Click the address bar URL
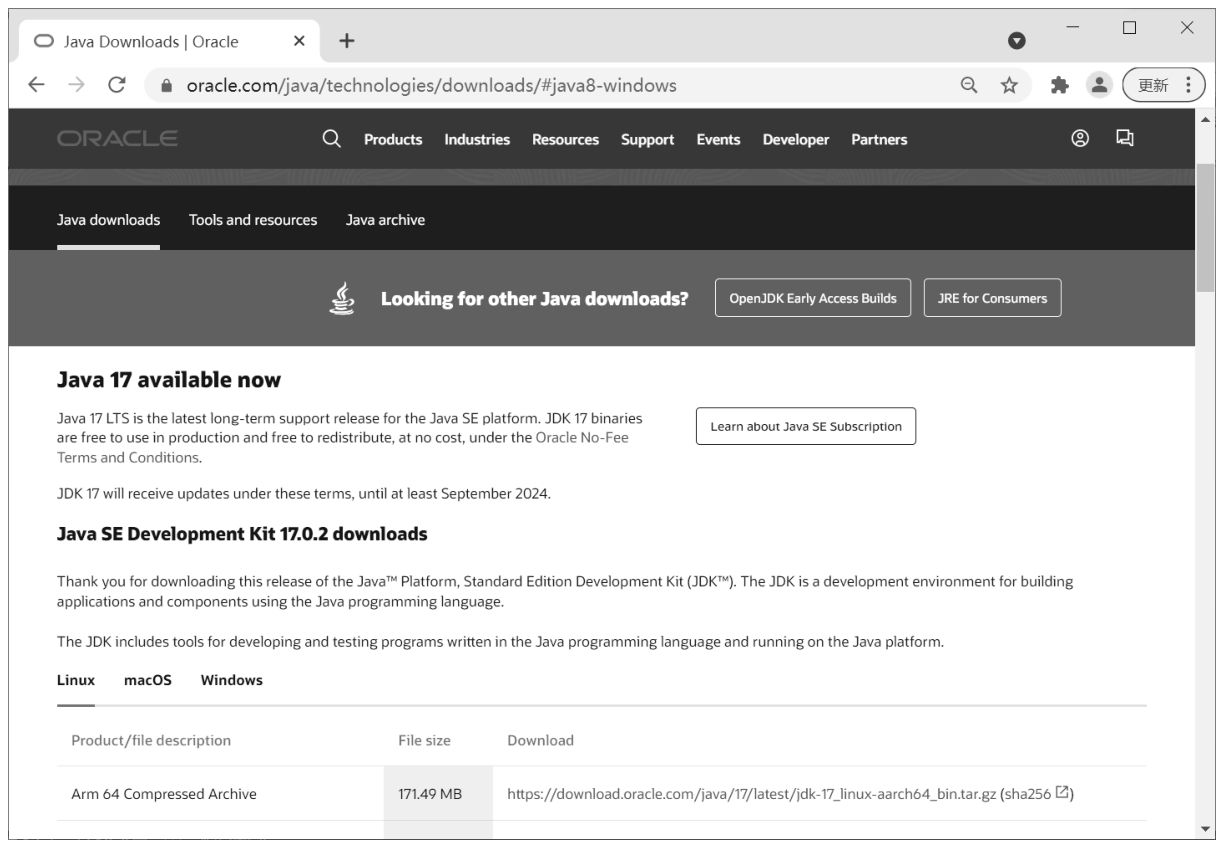The height and width of the screenshot is (847, 1224). [431, 86]
